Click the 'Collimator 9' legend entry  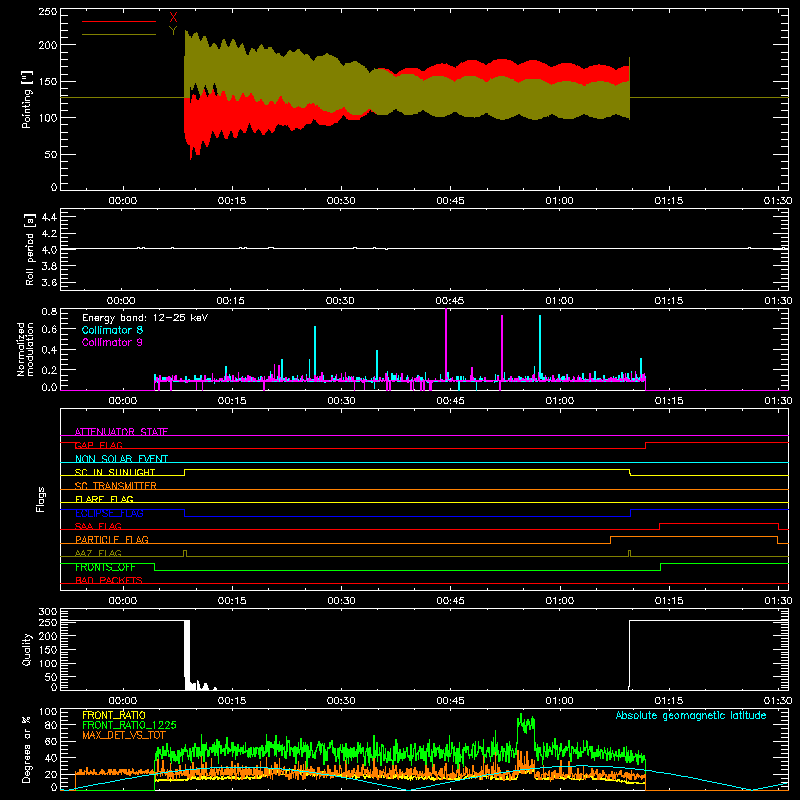pyautogui.click(x=112, y=342)
